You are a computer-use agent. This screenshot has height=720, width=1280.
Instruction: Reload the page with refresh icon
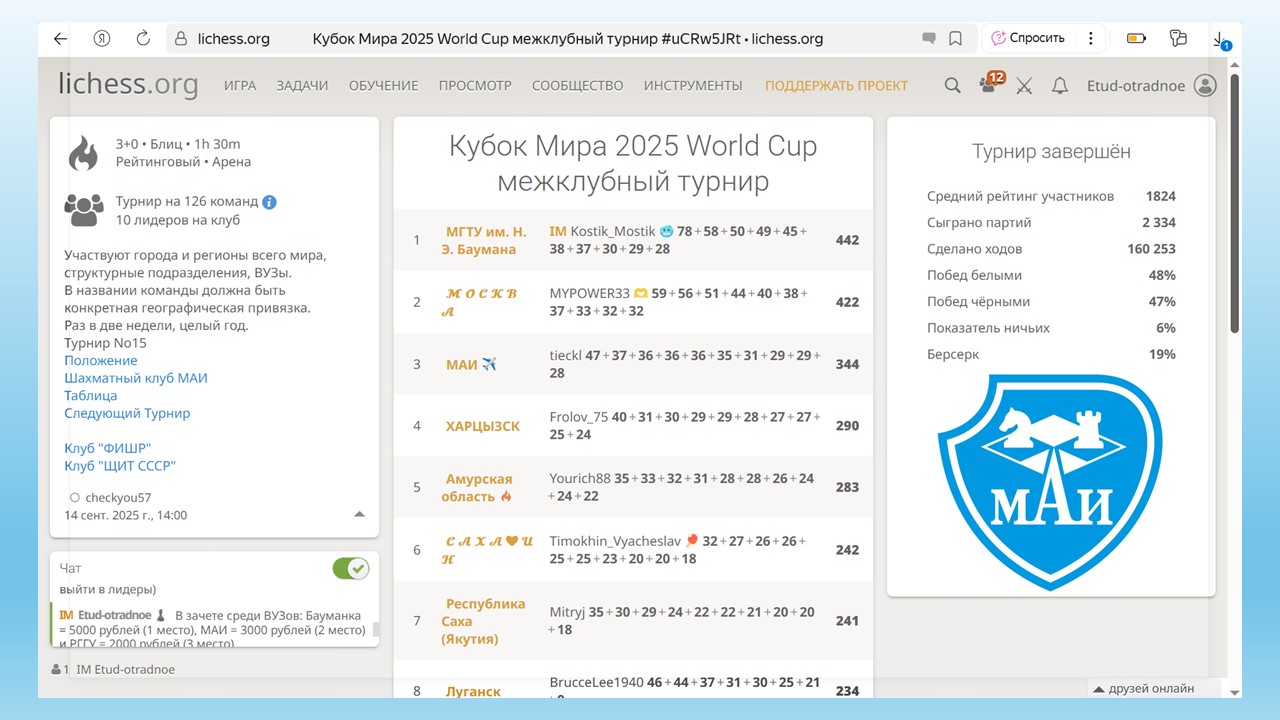pos(143,39)
